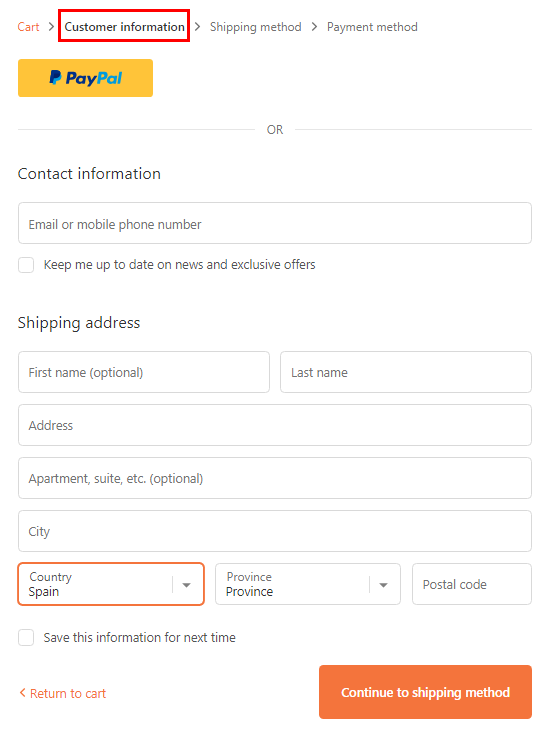542x732 pixels.
Task: Select the Customer information breadcrumb step
Action: coord(124,27)
